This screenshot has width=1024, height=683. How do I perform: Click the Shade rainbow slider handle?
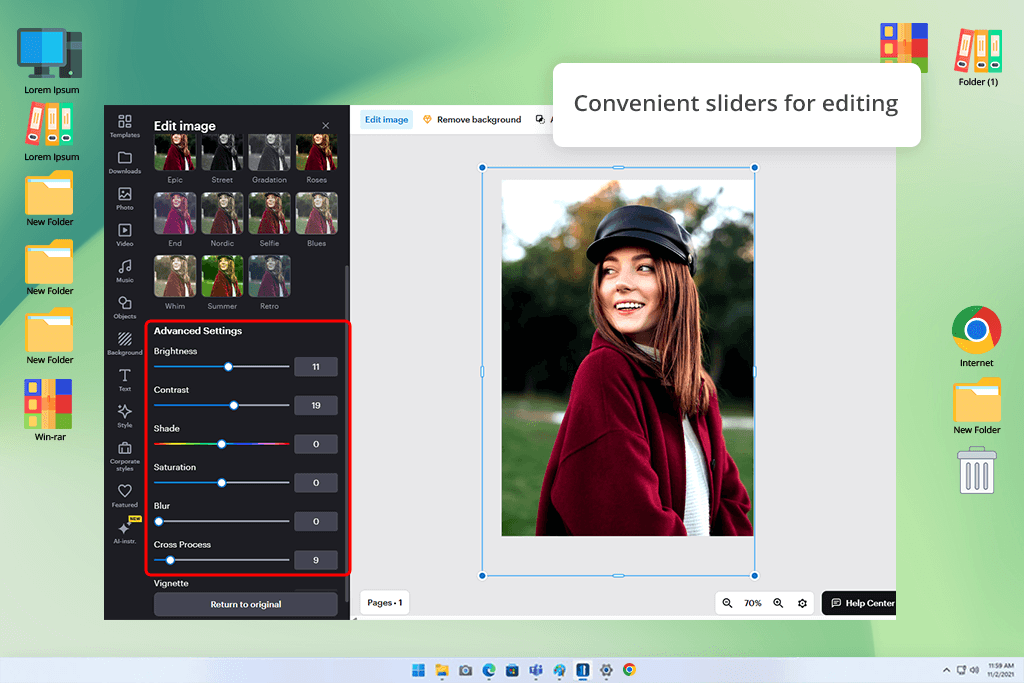[221, 444]
